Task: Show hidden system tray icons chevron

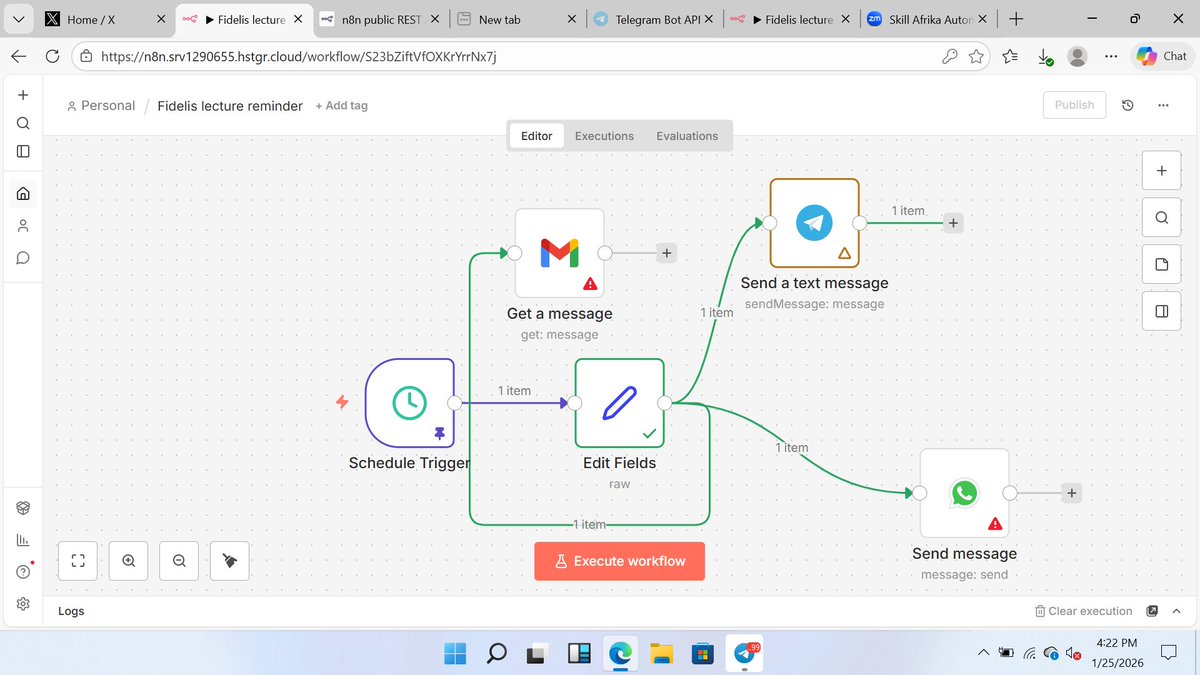Action: pos(981,653)
